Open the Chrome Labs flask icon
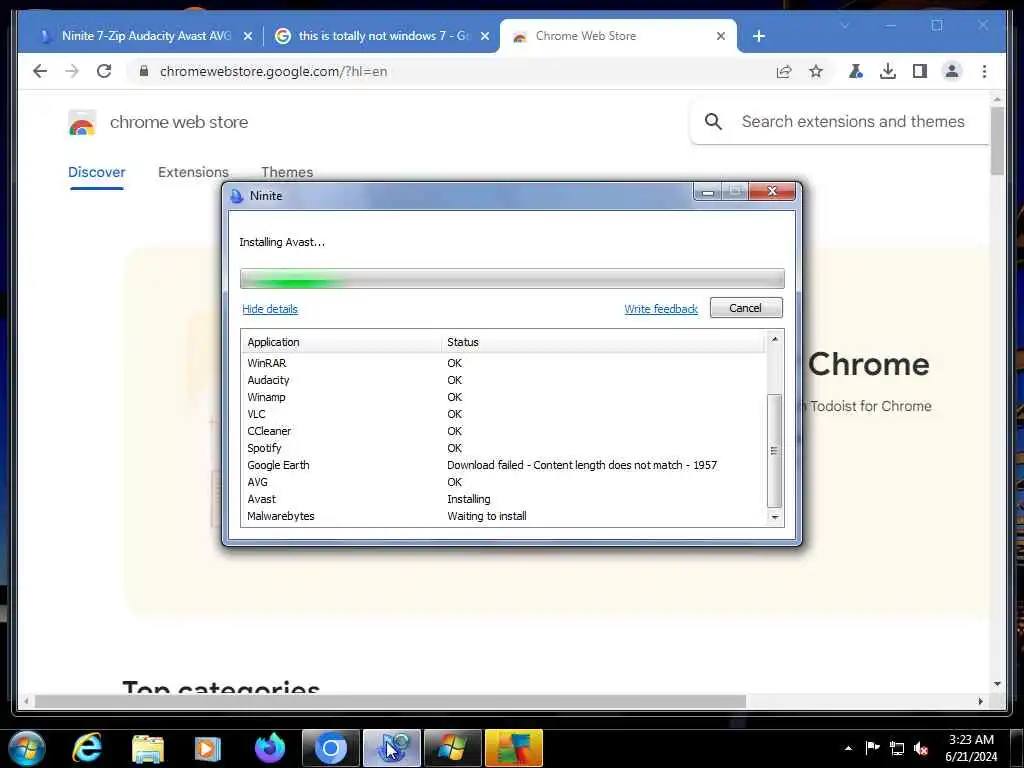1024x768 pixels. tap(856, 71)
